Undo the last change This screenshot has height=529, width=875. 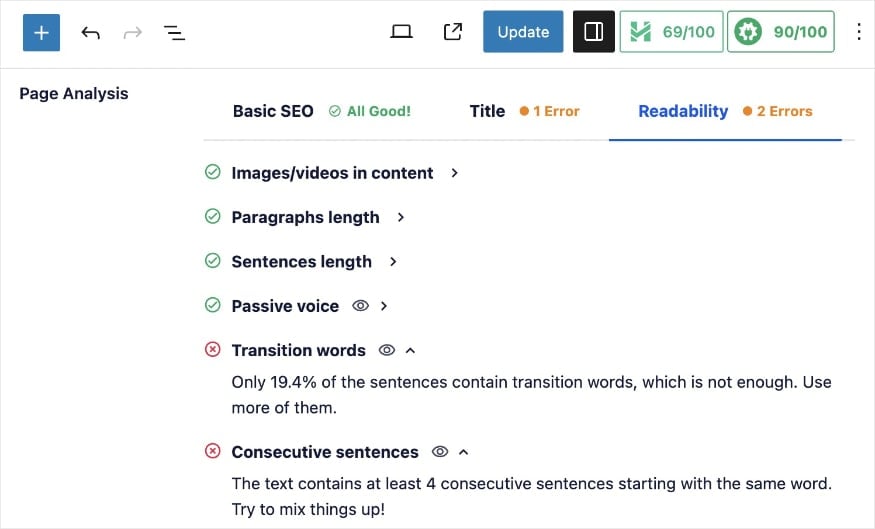(90, 33)
